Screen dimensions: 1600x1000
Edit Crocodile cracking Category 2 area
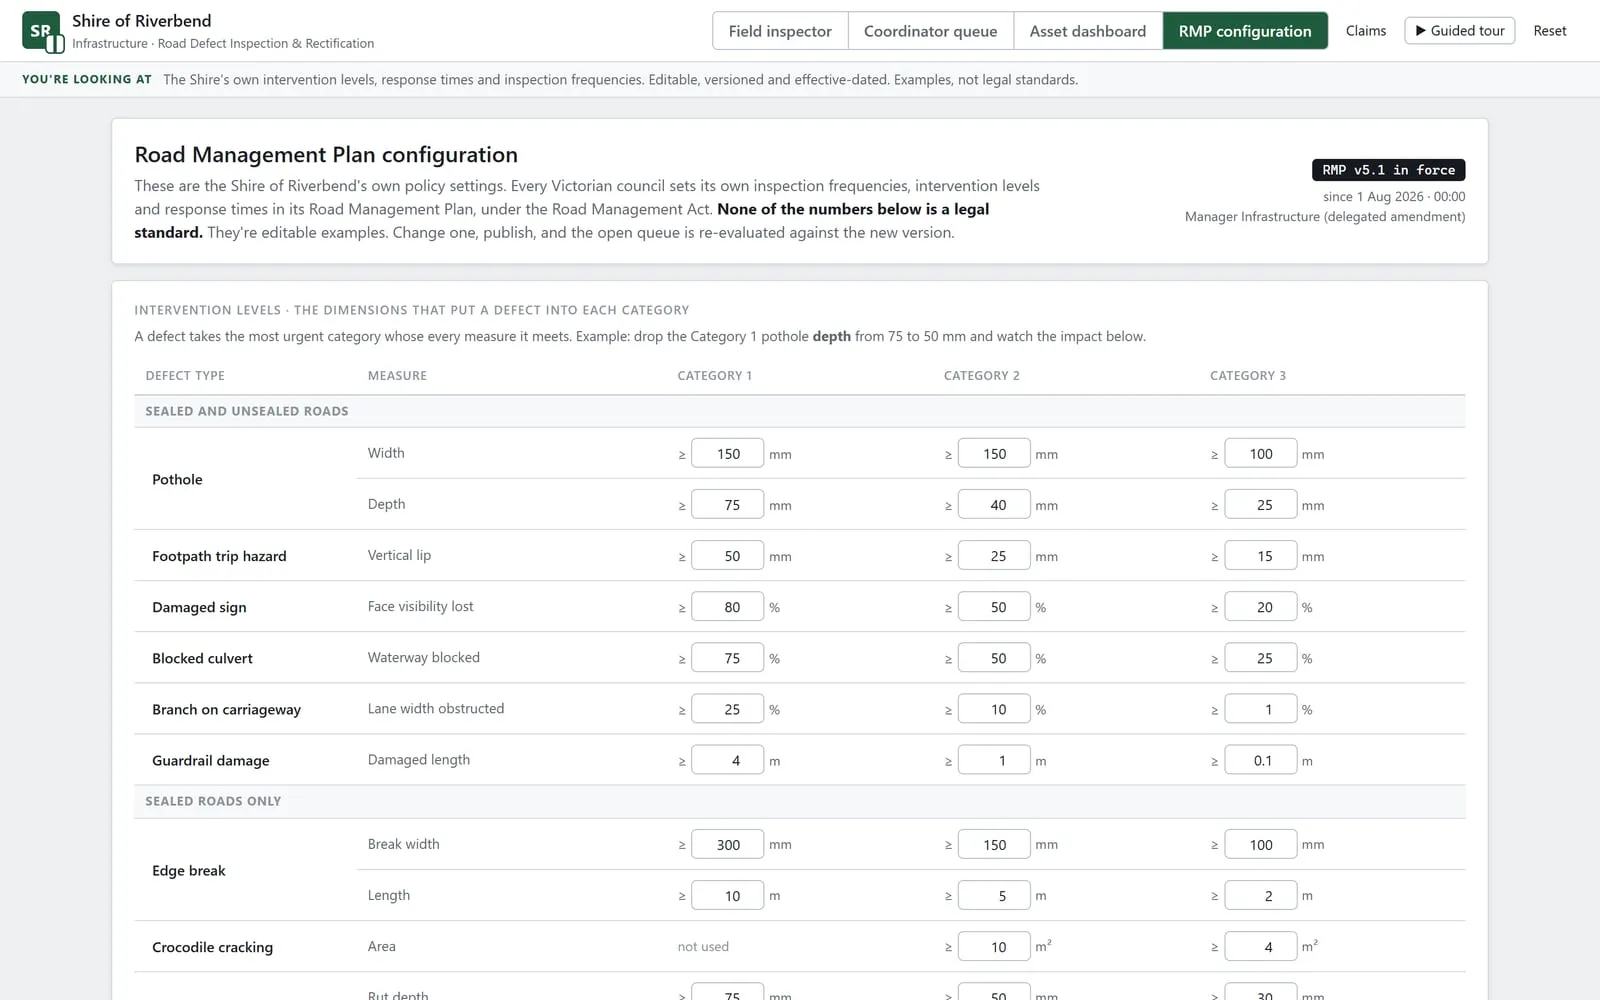click(993, 947)
